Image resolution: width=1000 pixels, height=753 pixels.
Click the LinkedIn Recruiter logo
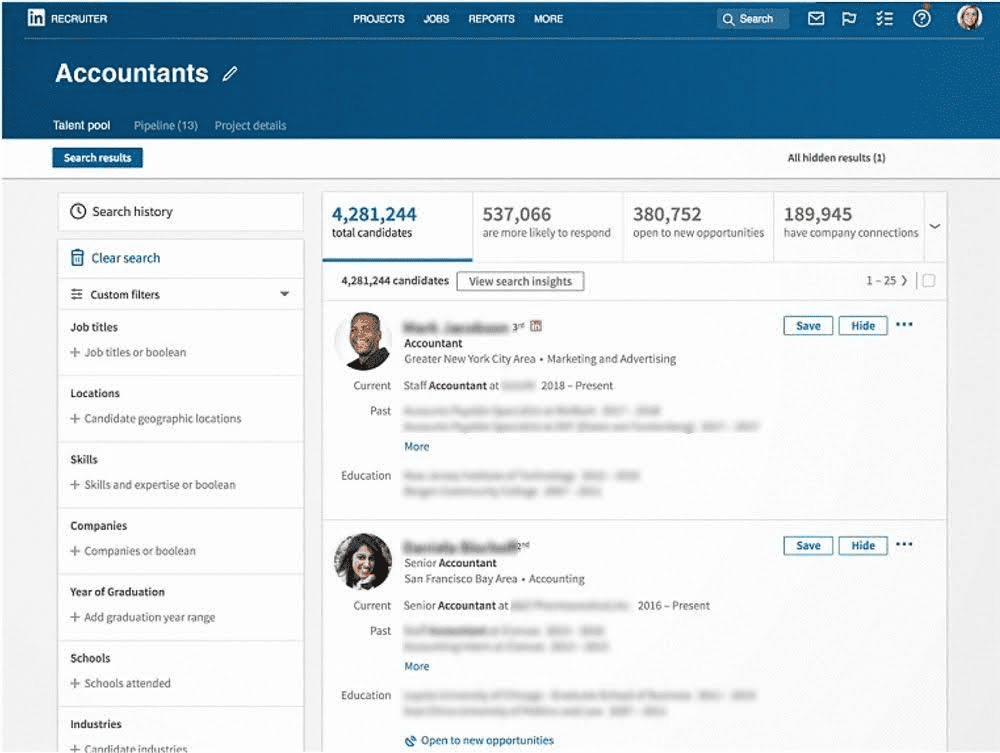[45, 17]
